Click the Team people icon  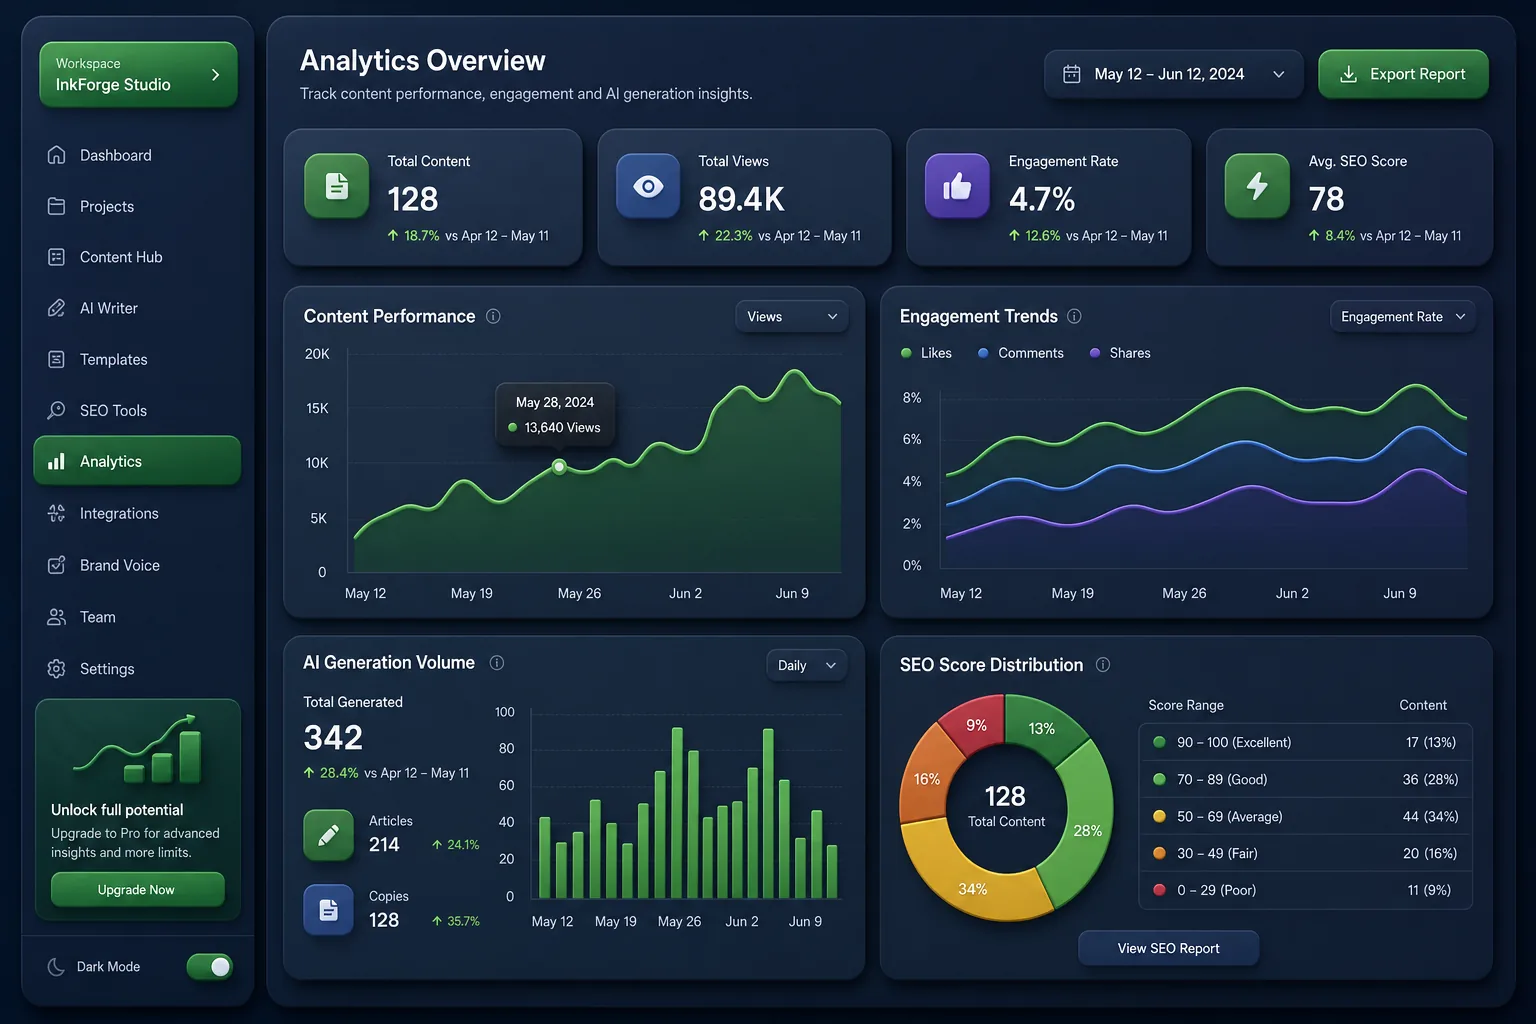coord(56,617)
